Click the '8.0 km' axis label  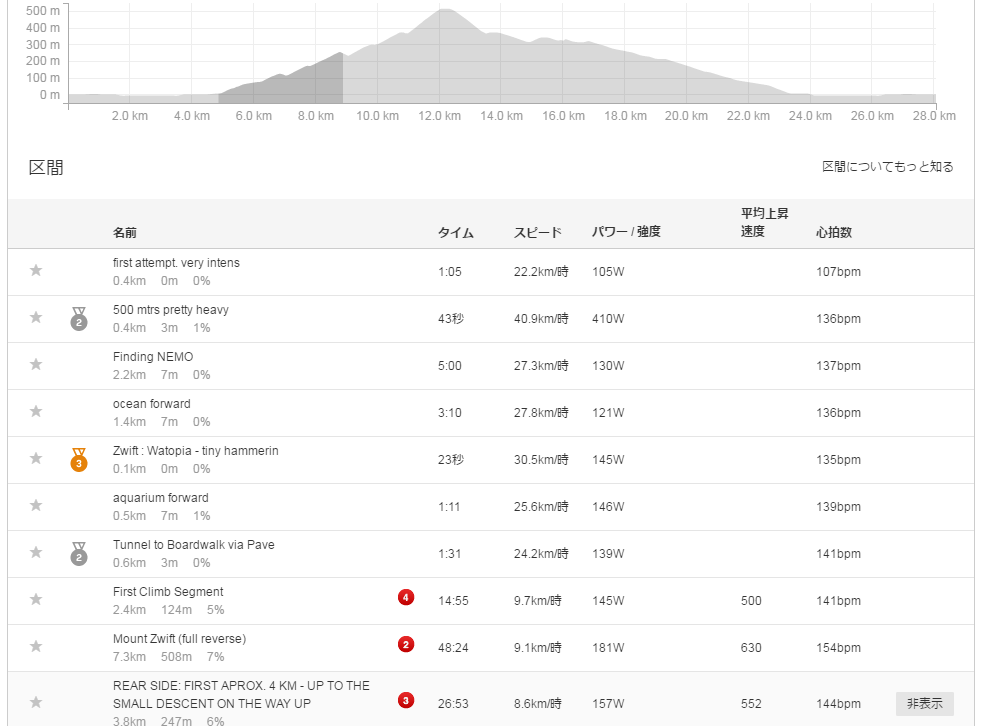tap(316, 116)
